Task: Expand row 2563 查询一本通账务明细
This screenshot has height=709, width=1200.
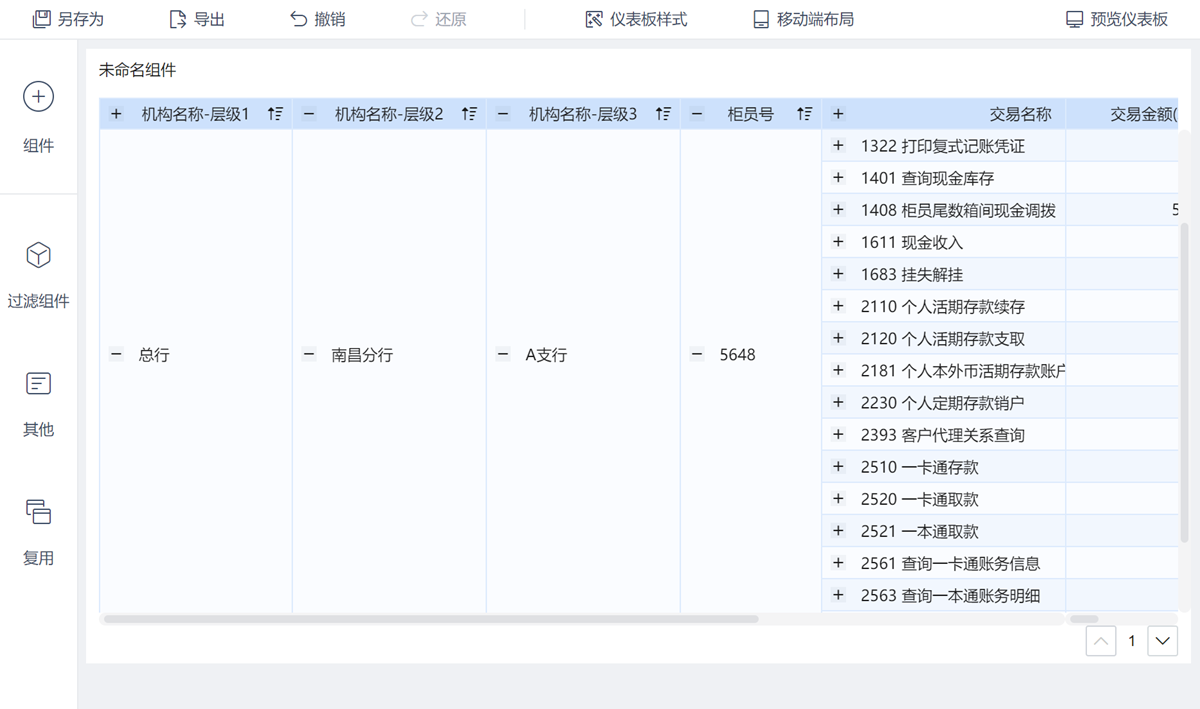Action: (x=838, y=595)
